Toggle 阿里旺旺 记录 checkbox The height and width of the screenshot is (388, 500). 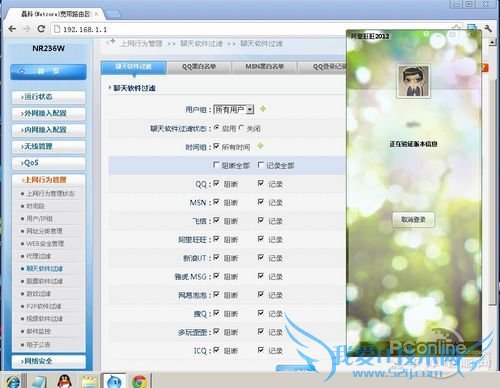pos(261,239)
